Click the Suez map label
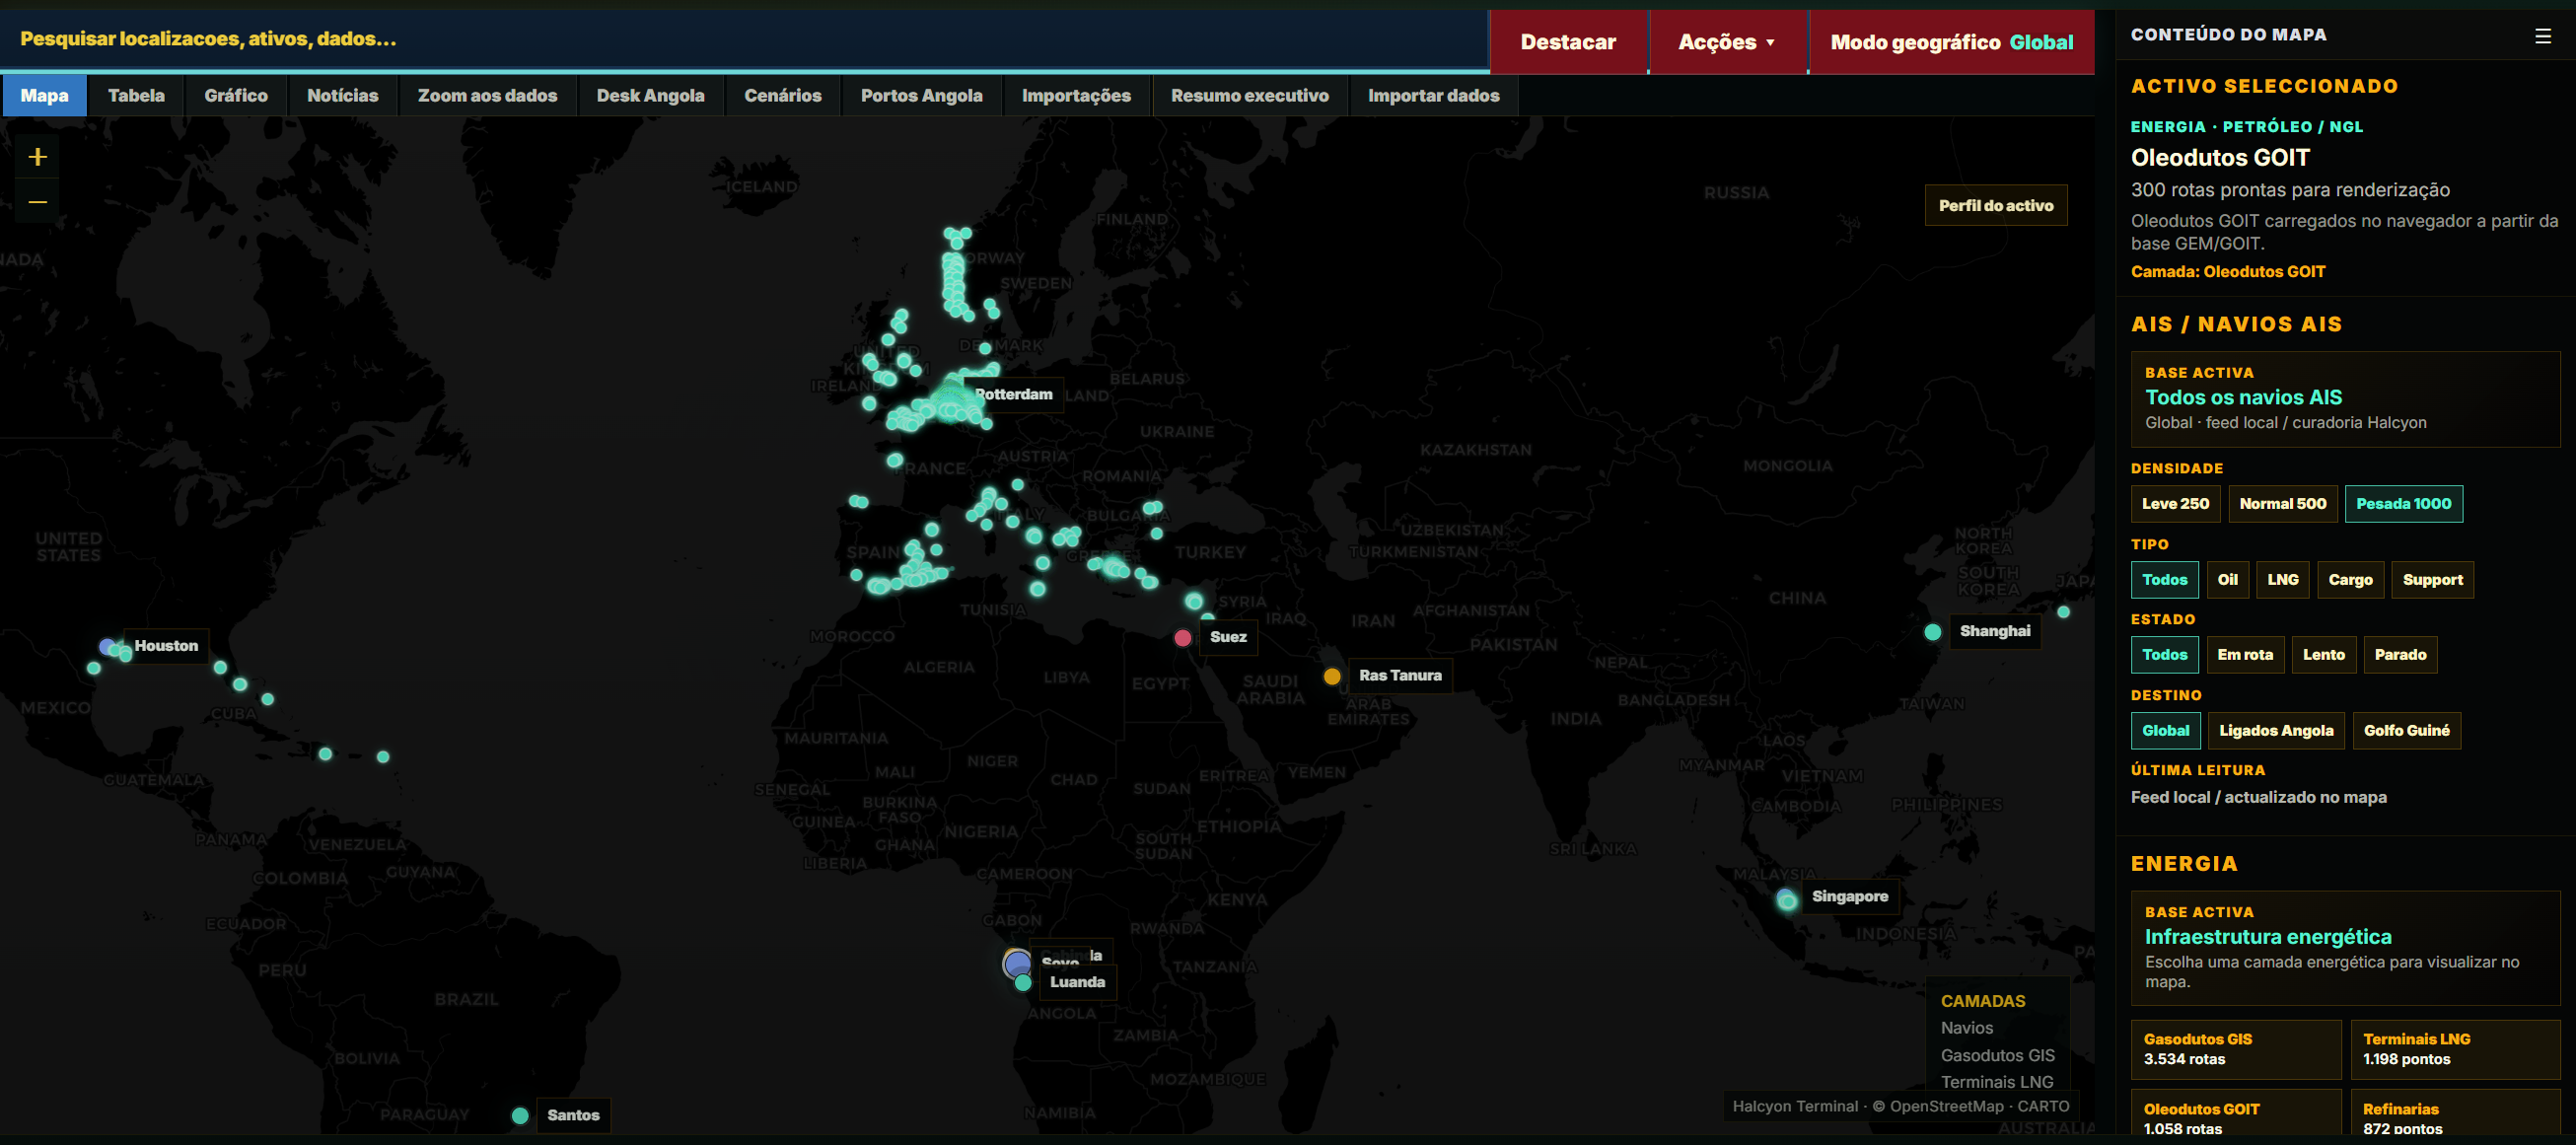2576x1145 pixels. 1228,638
